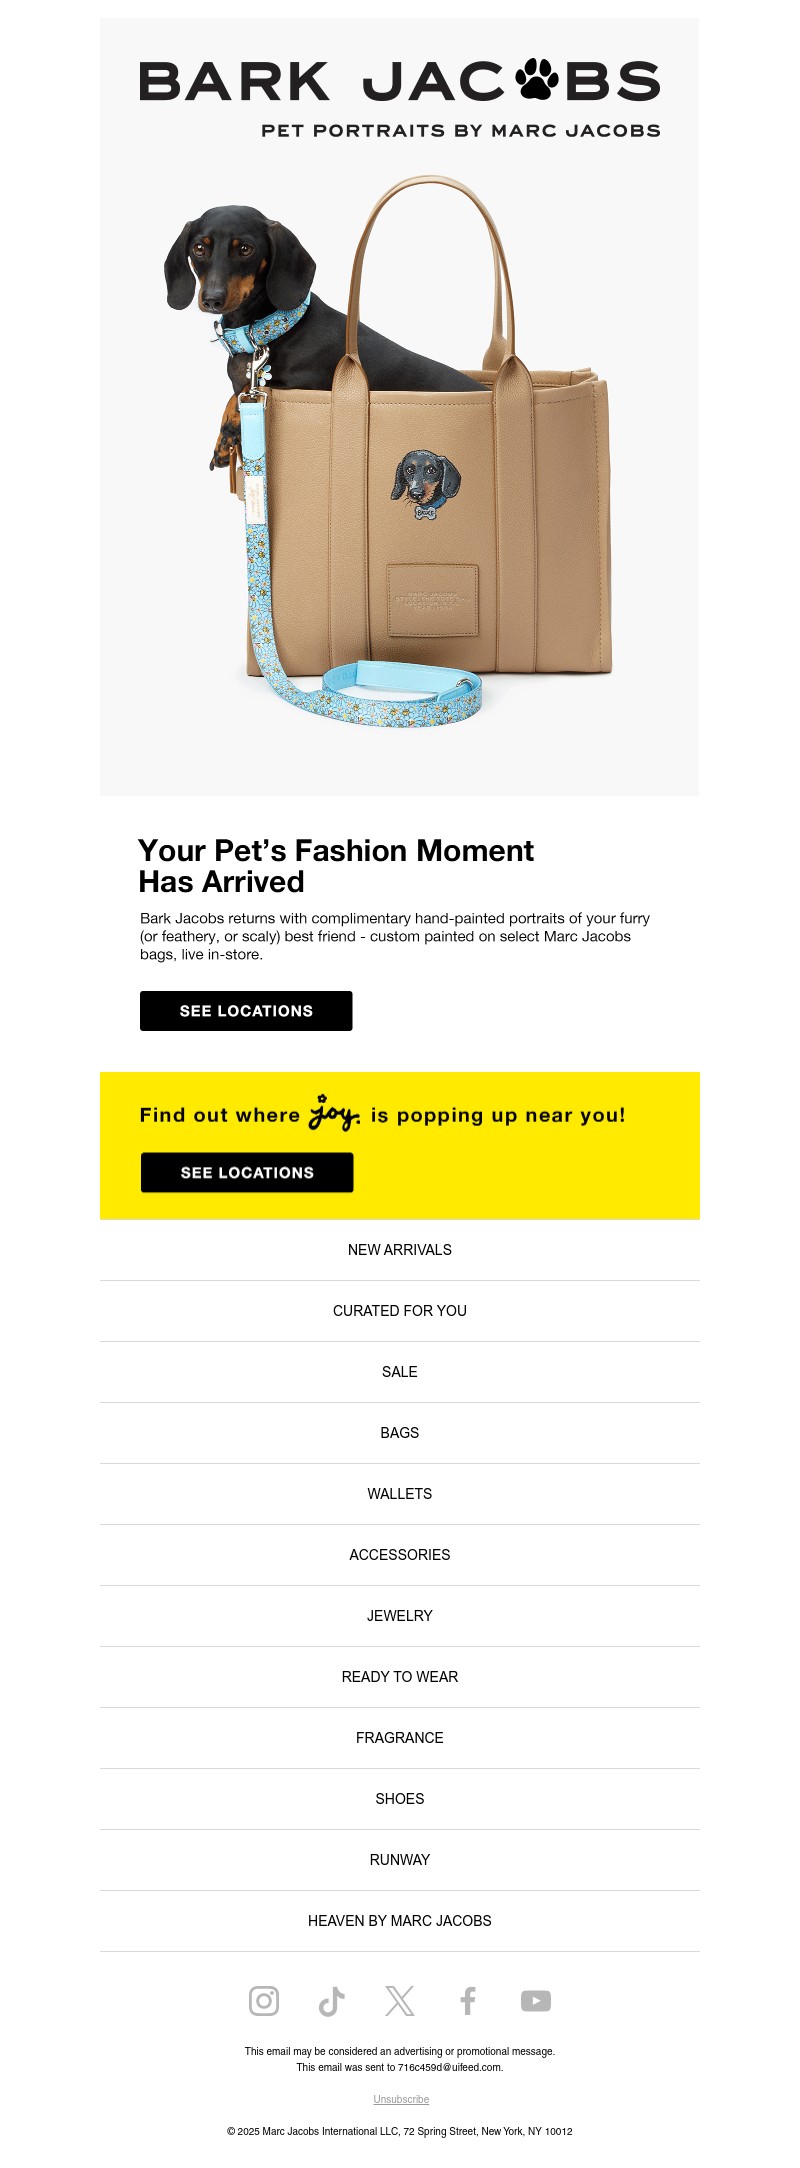This screenshot has width=800, height=2168.
Task: Open the TikTok social icon
Action: [x=332, y=2001]
